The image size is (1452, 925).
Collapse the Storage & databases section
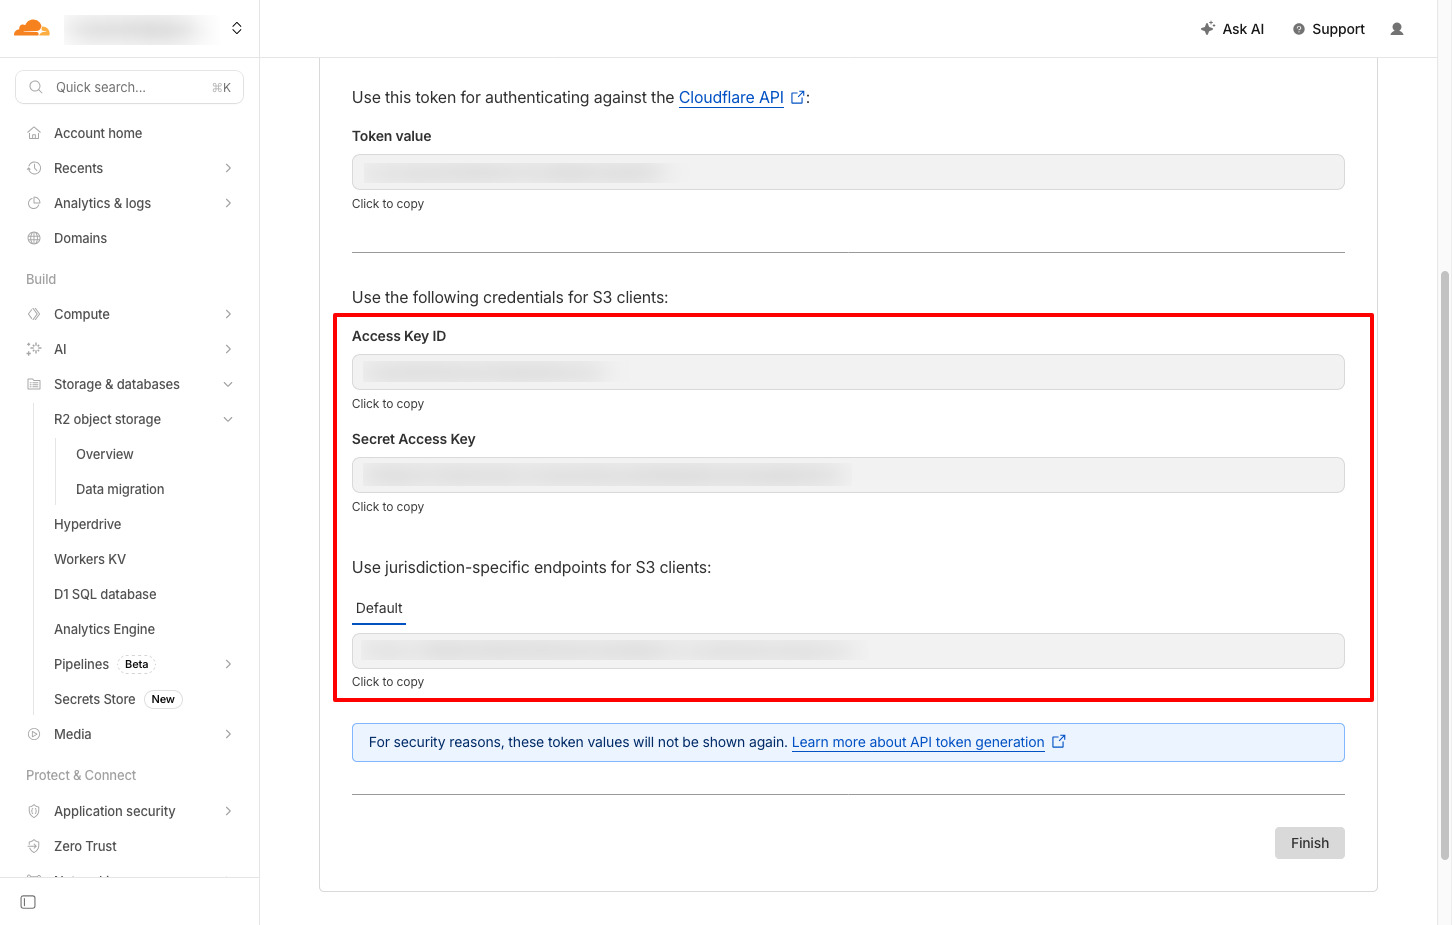pyautogui.click(x=228, y=384)
